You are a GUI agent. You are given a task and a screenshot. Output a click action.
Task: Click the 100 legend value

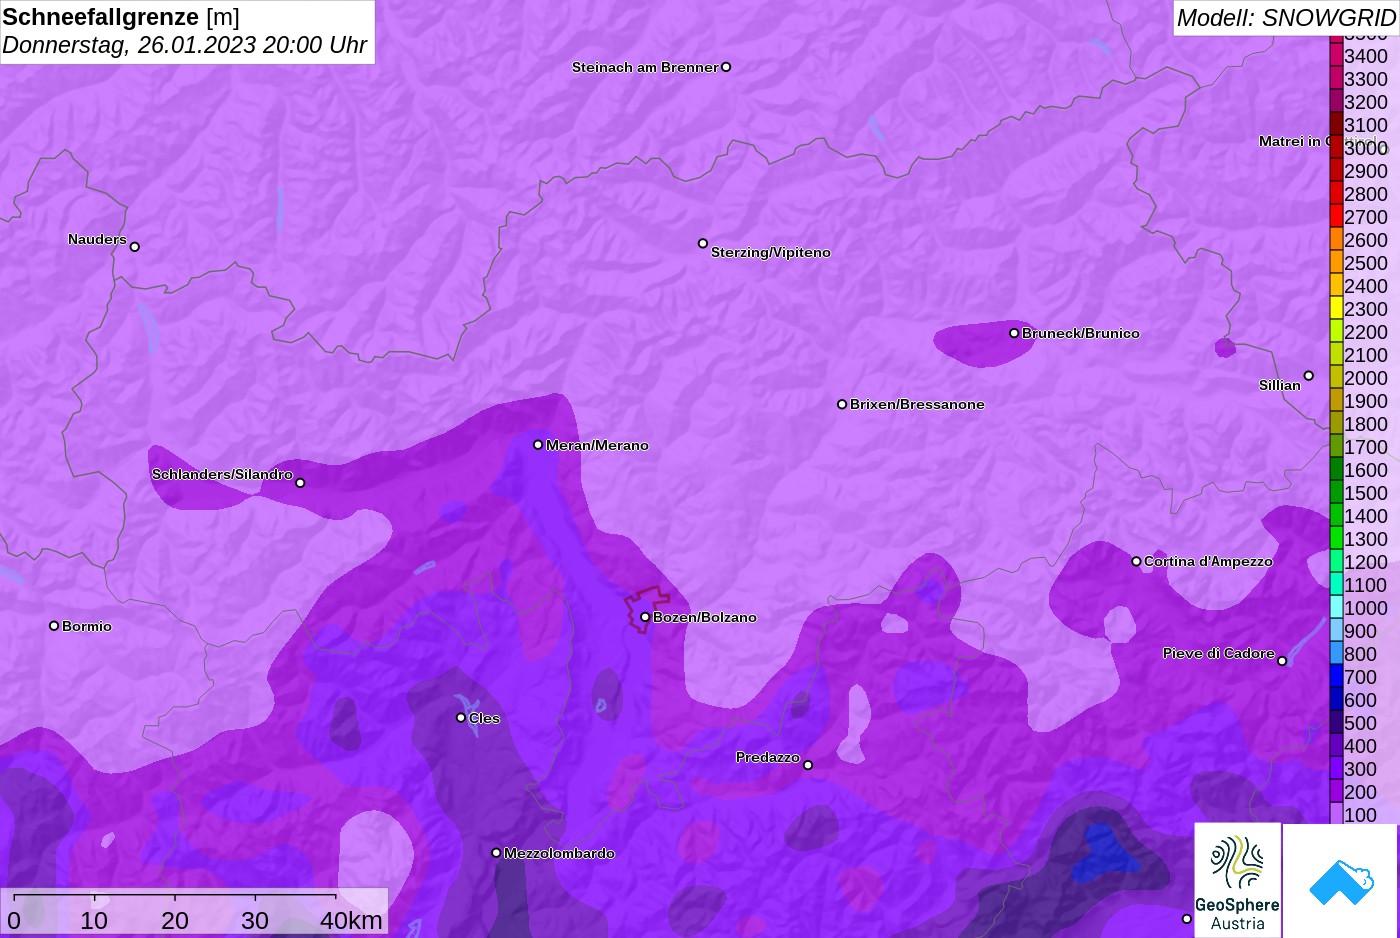pyautogui.click(x=1360, y=815)
